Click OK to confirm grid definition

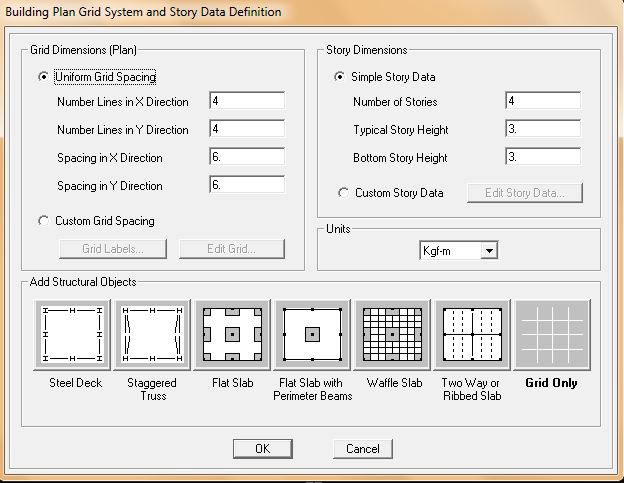tap(262, 449)
